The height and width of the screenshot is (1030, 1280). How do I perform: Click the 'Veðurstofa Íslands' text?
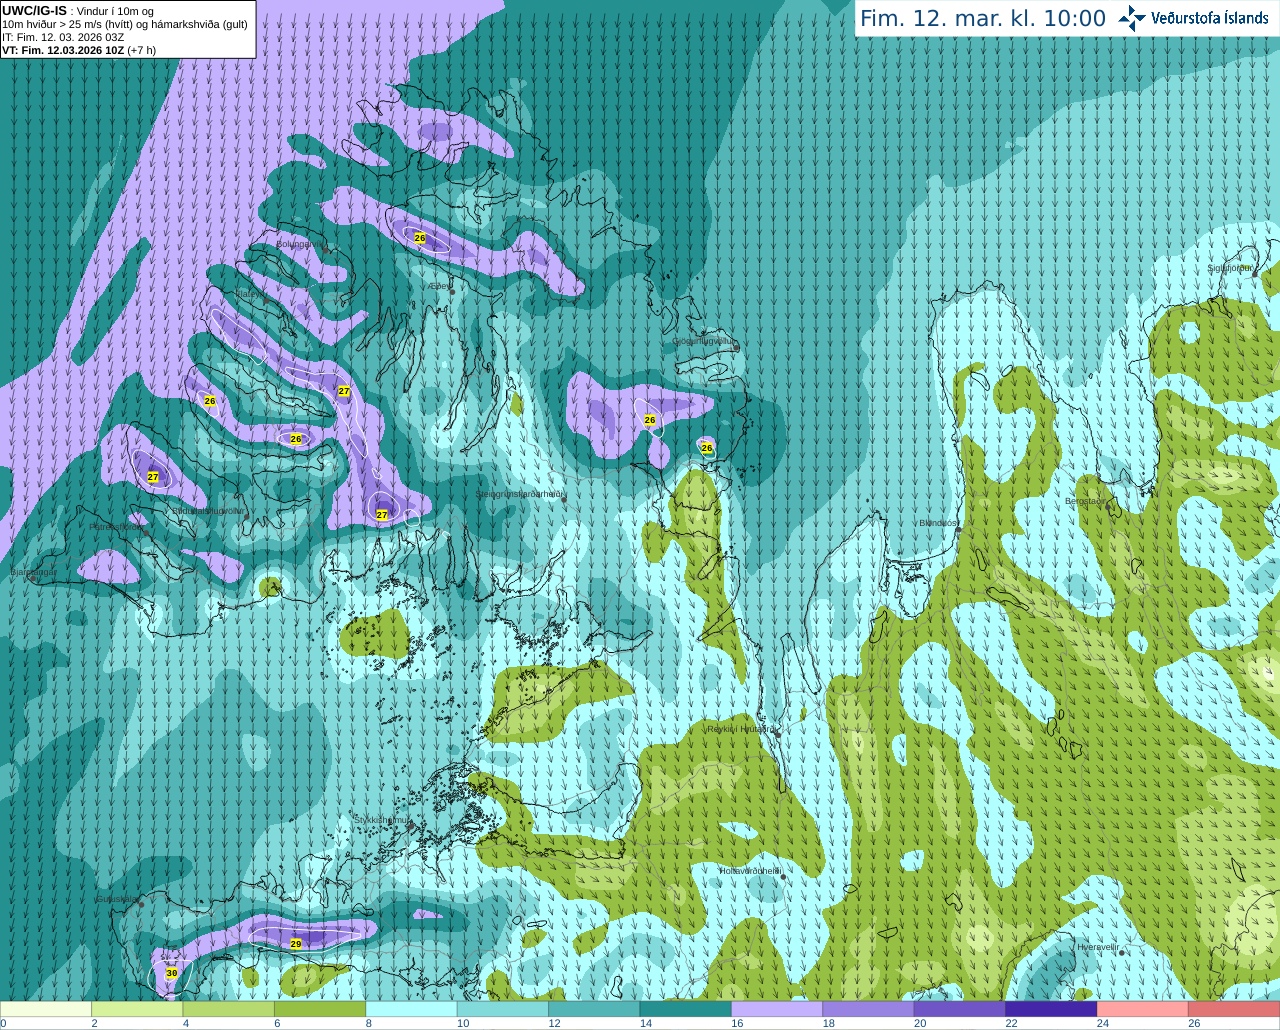1210,18
